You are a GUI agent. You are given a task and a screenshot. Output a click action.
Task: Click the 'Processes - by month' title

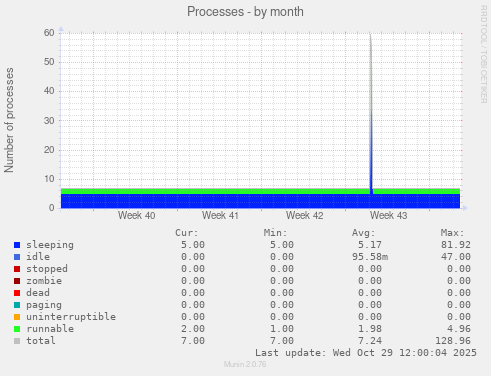(x=245, y=12)
